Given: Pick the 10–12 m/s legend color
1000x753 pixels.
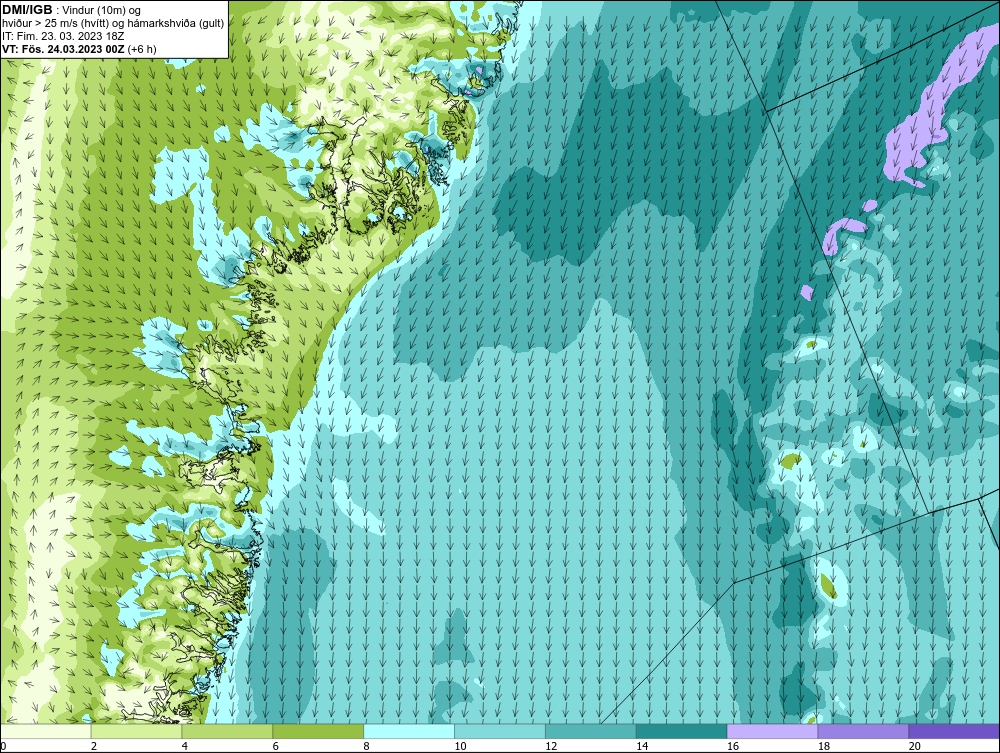Looking at the screenshot, I should (500, 731).
